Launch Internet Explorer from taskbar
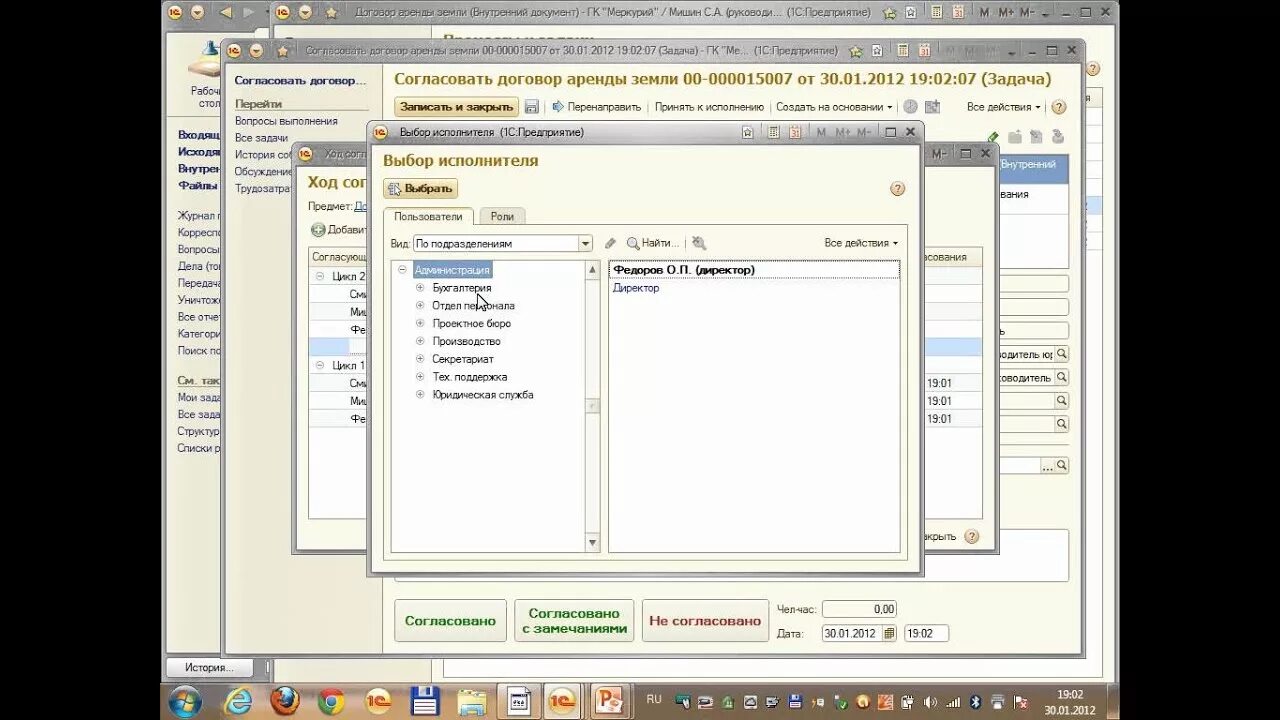This screenshot has height=720, width=1280. point(238,701)
